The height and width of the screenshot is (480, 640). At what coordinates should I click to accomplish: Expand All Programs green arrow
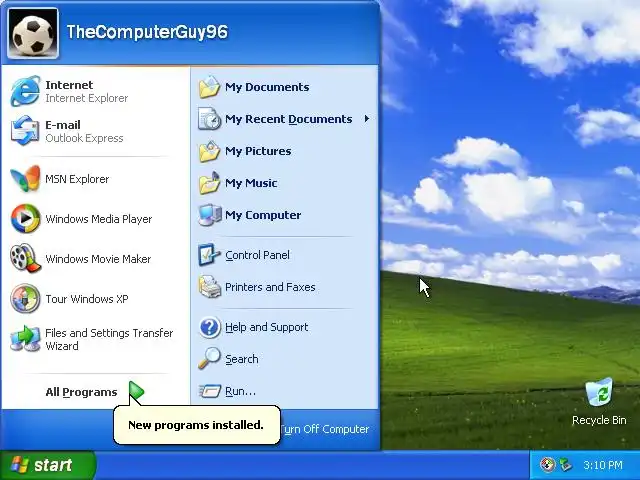click(x=136, y=392)
